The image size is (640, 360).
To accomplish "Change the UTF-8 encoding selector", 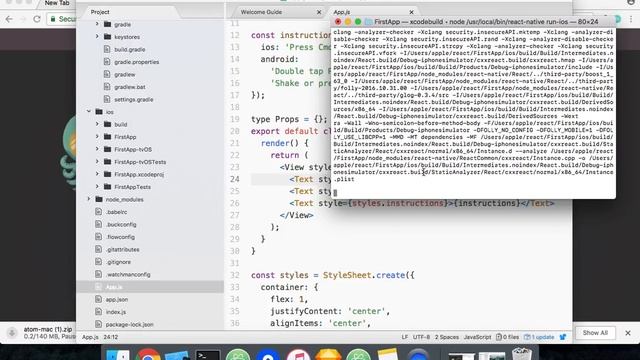I will [421, 337].
